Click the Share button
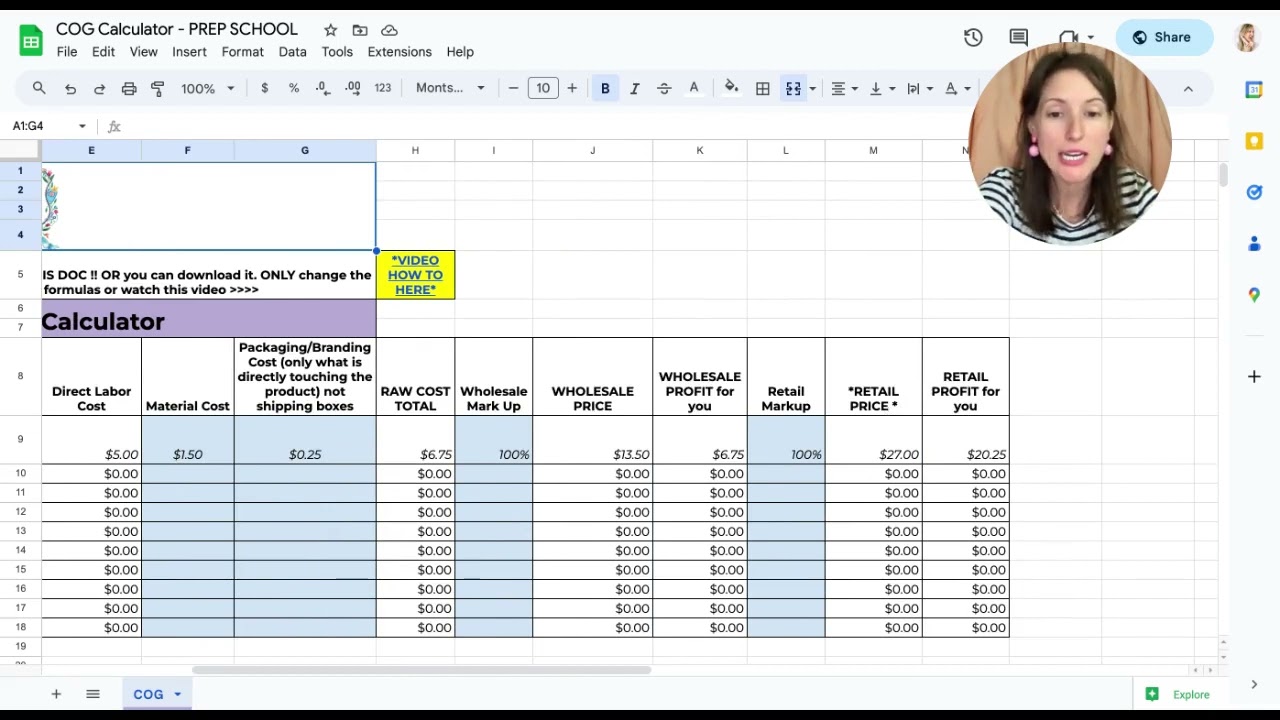Image resolution: width=1280 pixels, height=720 pixels. tap(1164, 37)
